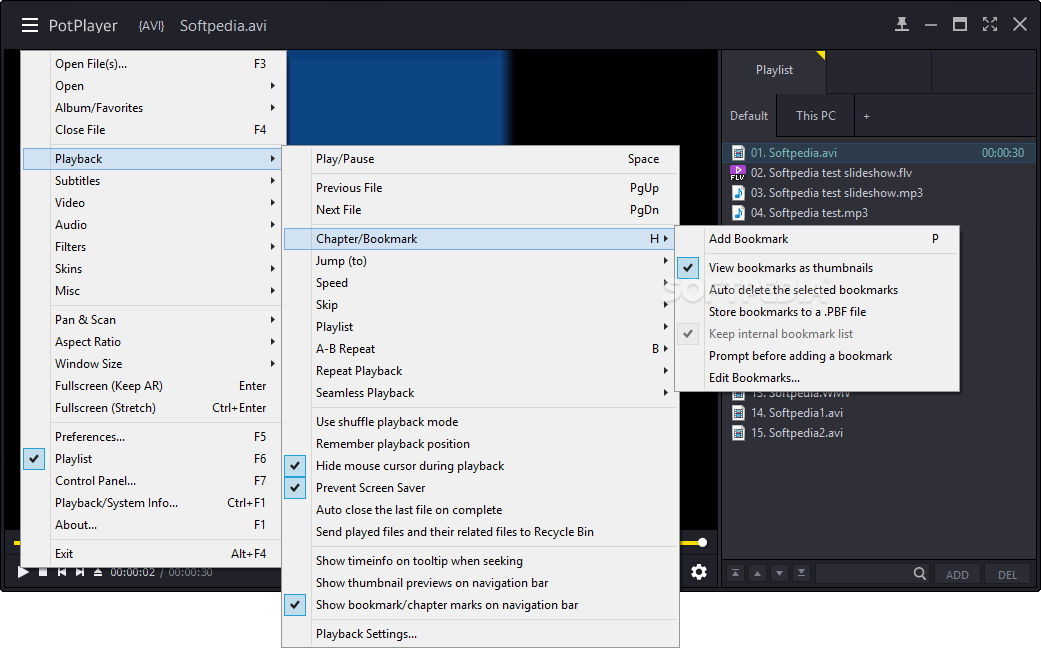Click film icon of 15. Softpedia2.avi
The image size is (1041, 648).
[x=738, y=433]
